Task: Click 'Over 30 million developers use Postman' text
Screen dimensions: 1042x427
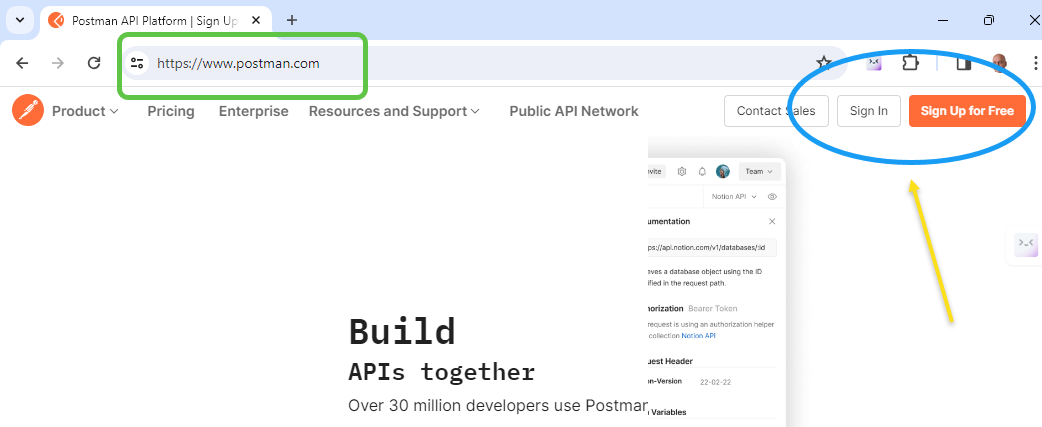Action: (498, 405)
